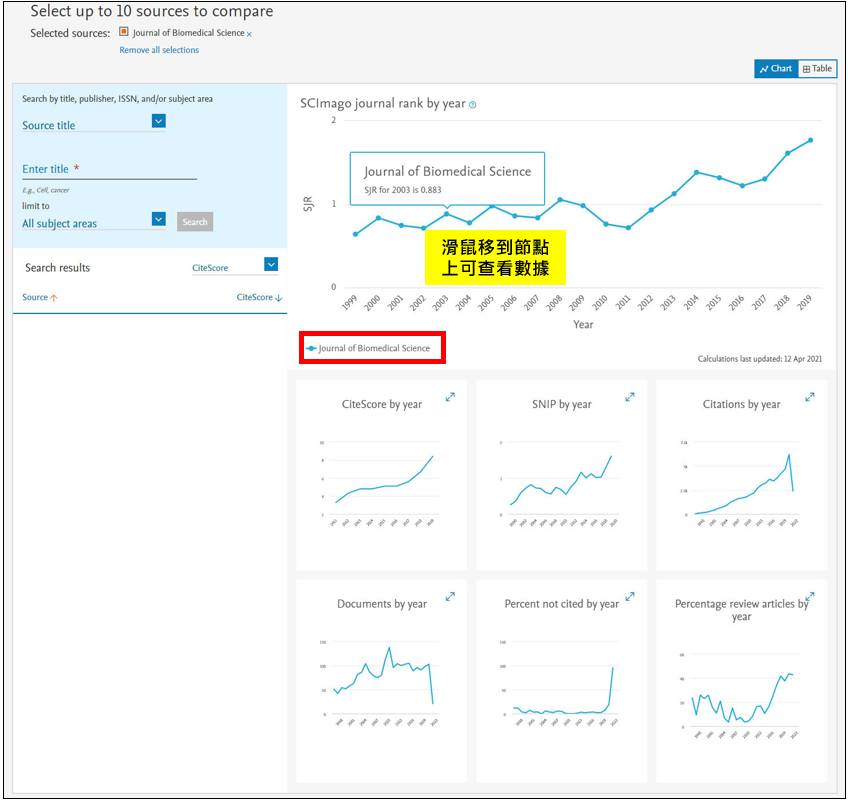Open the Percentage review articles thumbnail chart
Image resolution: width=848 pixels, height=802 pixels.
pos(741,681)
